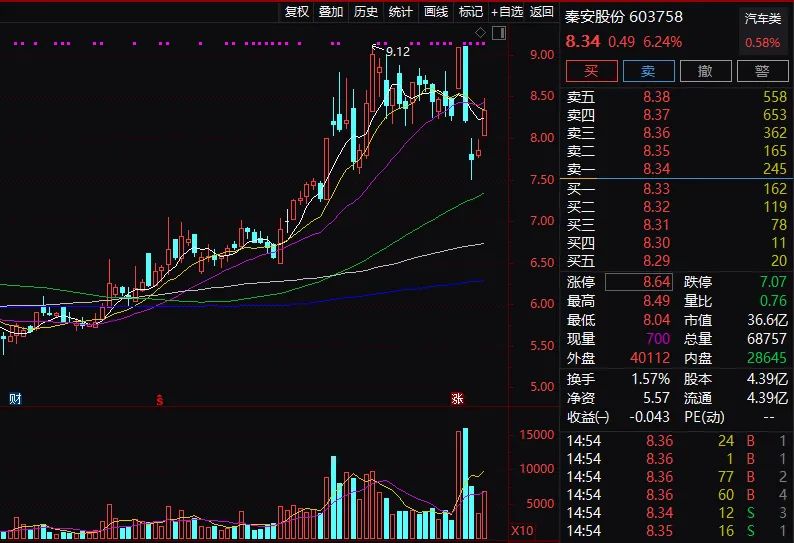Select the 14:54 trade with 12 lots

point(676,513)
